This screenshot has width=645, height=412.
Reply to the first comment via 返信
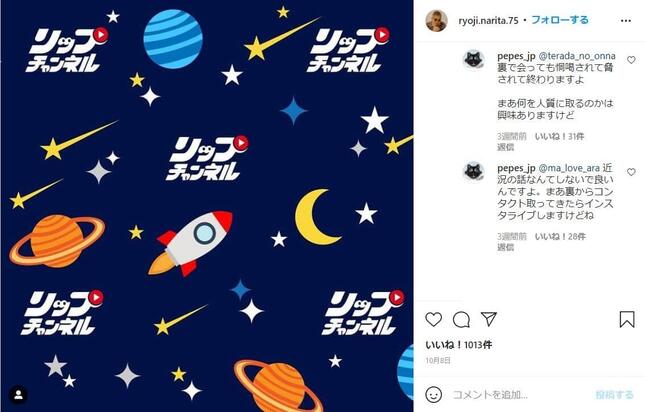pos(506,147)
